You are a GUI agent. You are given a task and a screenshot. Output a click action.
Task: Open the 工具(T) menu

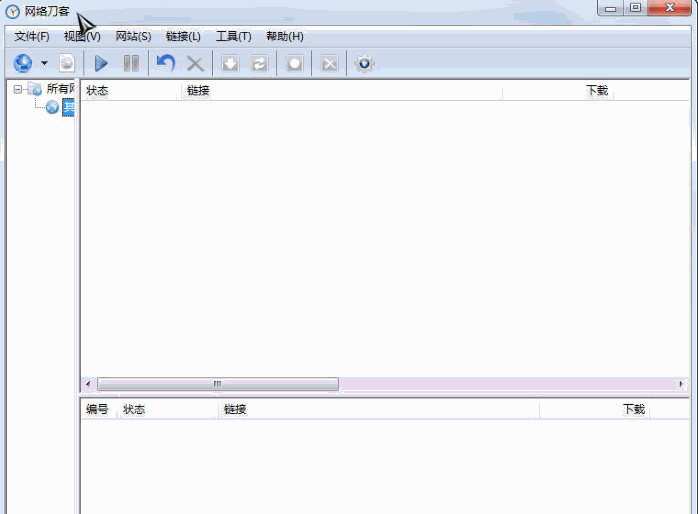point(234,36)
